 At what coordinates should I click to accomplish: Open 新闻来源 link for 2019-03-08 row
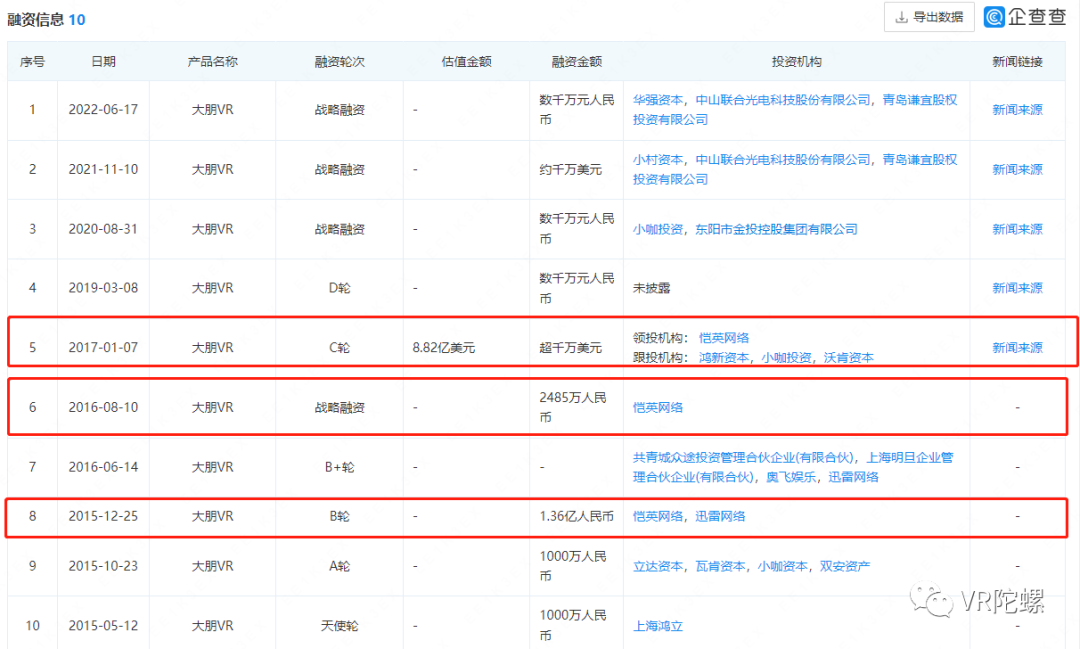pyautogui.click(x=1017, y=288)
